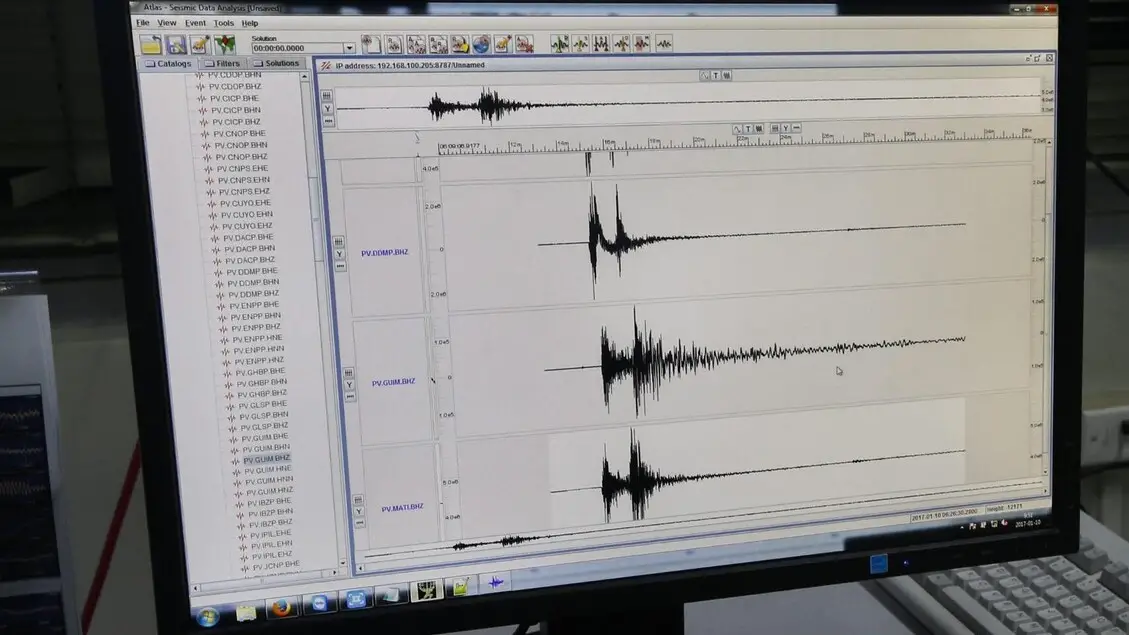Click the pencil edit icon beside save
Image resolution: width=1129 pixels, height=635 pixels.
pos(200,45)
